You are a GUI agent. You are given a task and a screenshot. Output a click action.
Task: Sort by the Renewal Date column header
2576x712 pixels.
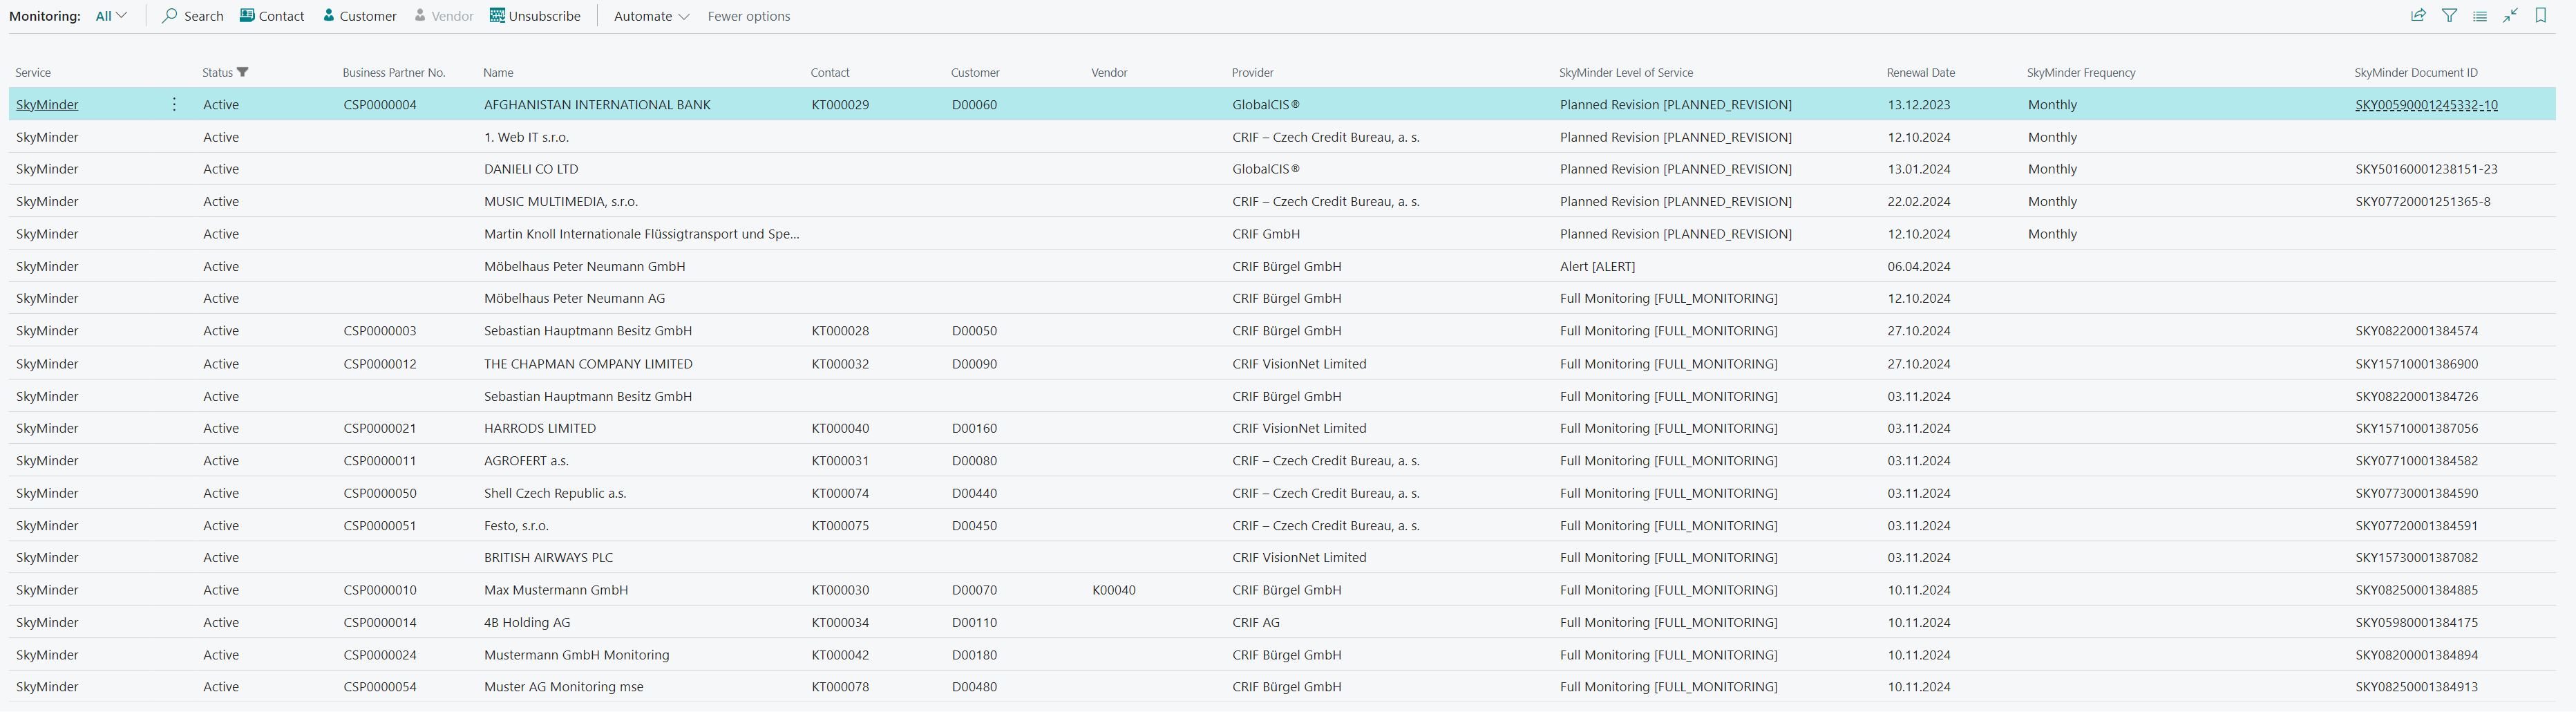coord(1919,72)
